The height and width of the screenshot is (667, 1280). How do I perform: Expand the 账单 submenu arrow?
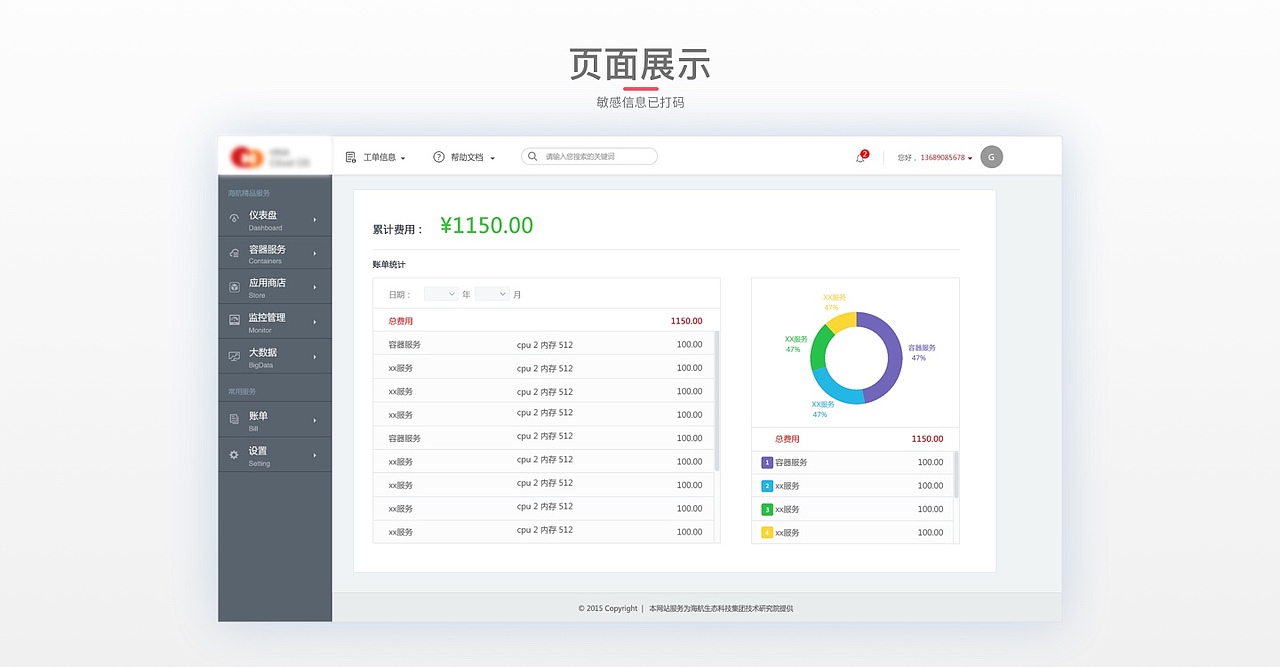click(314, 419)
